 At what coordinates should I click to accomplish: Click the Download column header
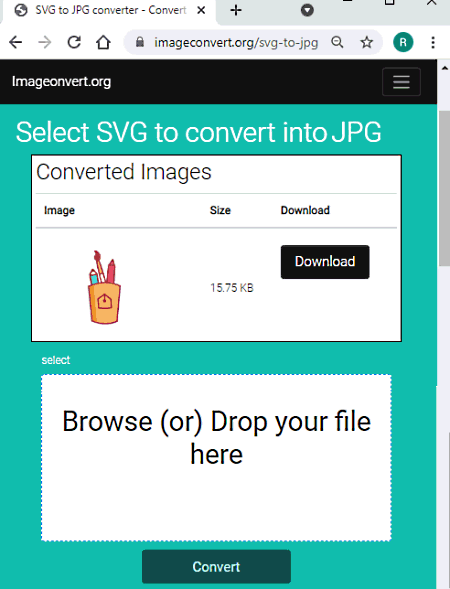pos(305,210)
